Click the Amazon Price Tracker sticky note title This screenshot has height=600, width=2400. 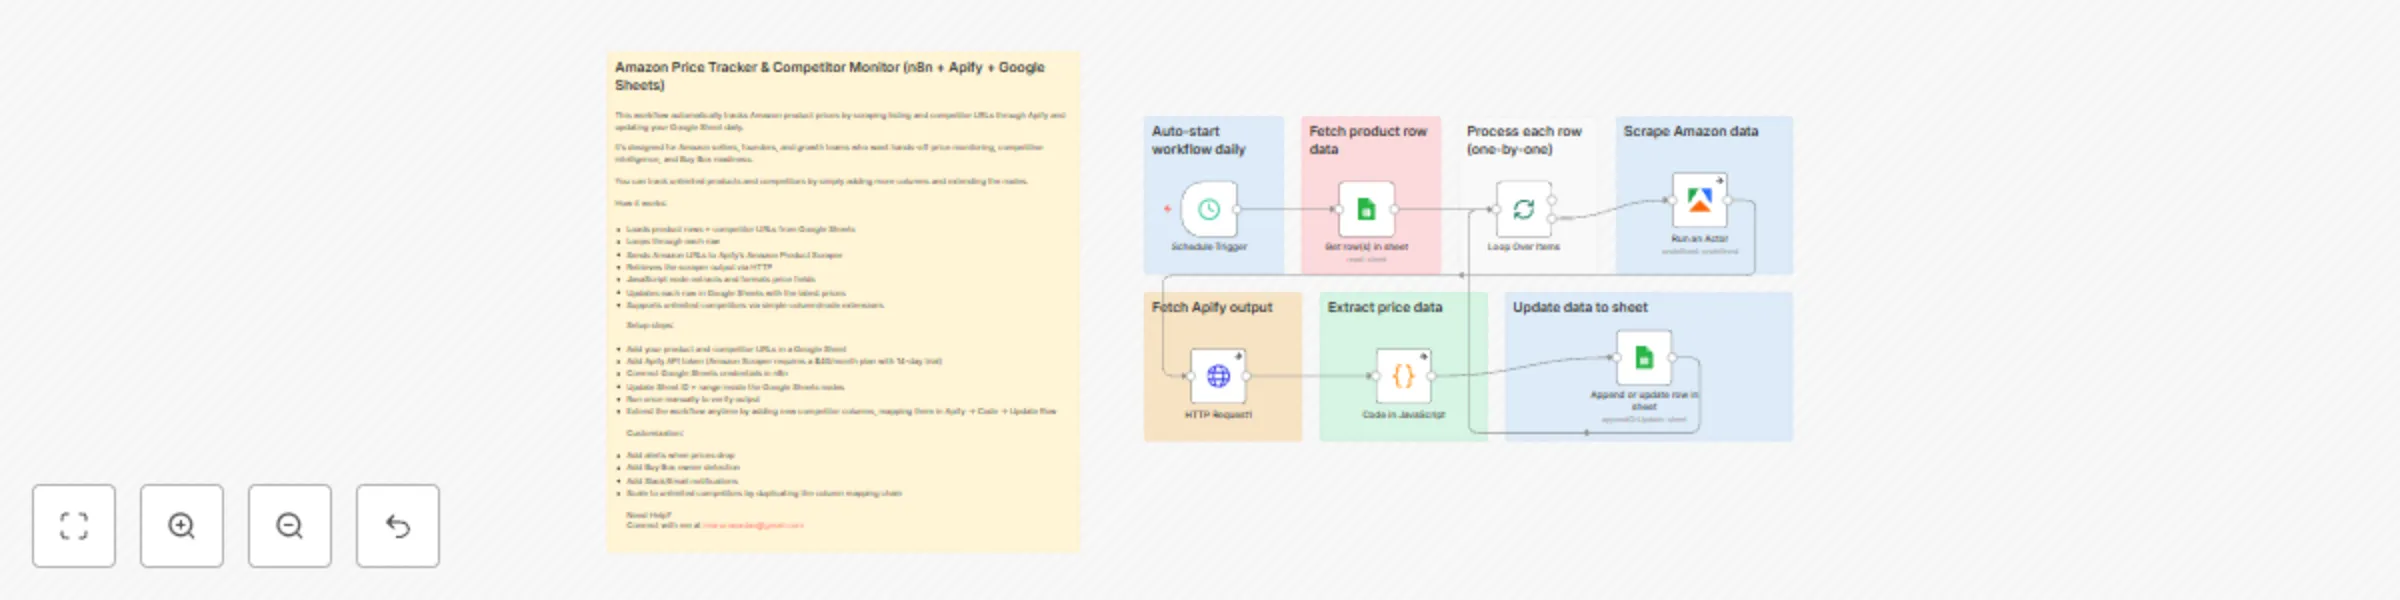click(x=829, y=76)
